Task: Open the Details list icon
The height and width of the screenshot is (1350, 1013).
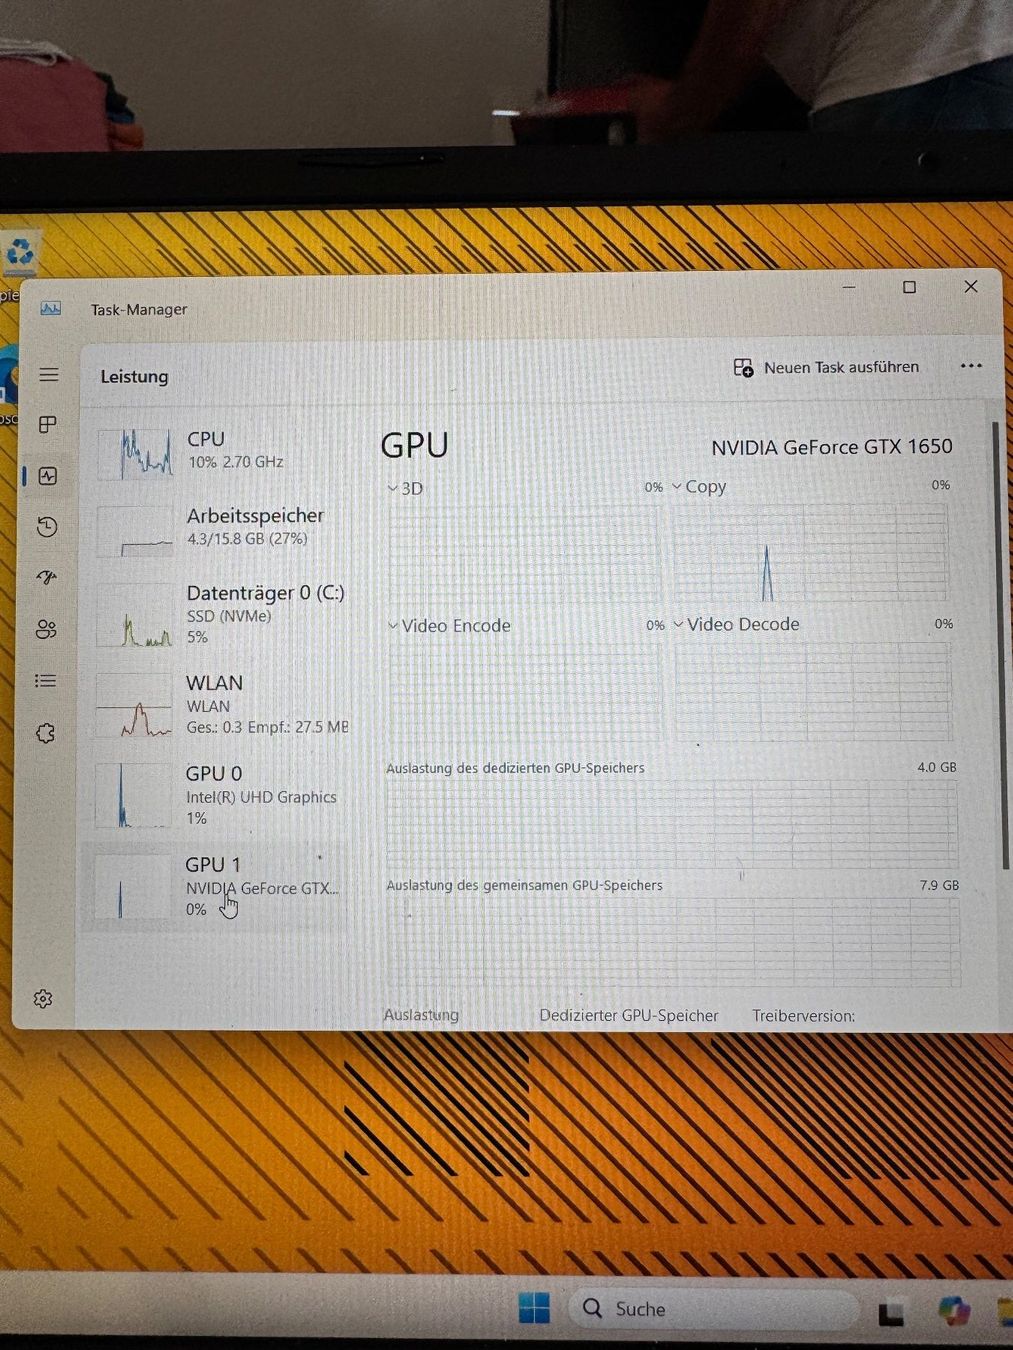Action: point(45,681)
